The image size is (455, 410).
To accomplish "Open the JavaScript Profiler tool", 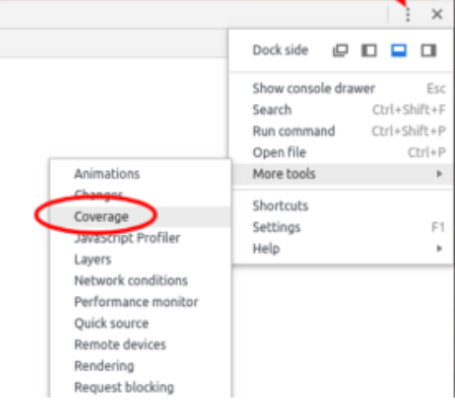I will 140,238.
